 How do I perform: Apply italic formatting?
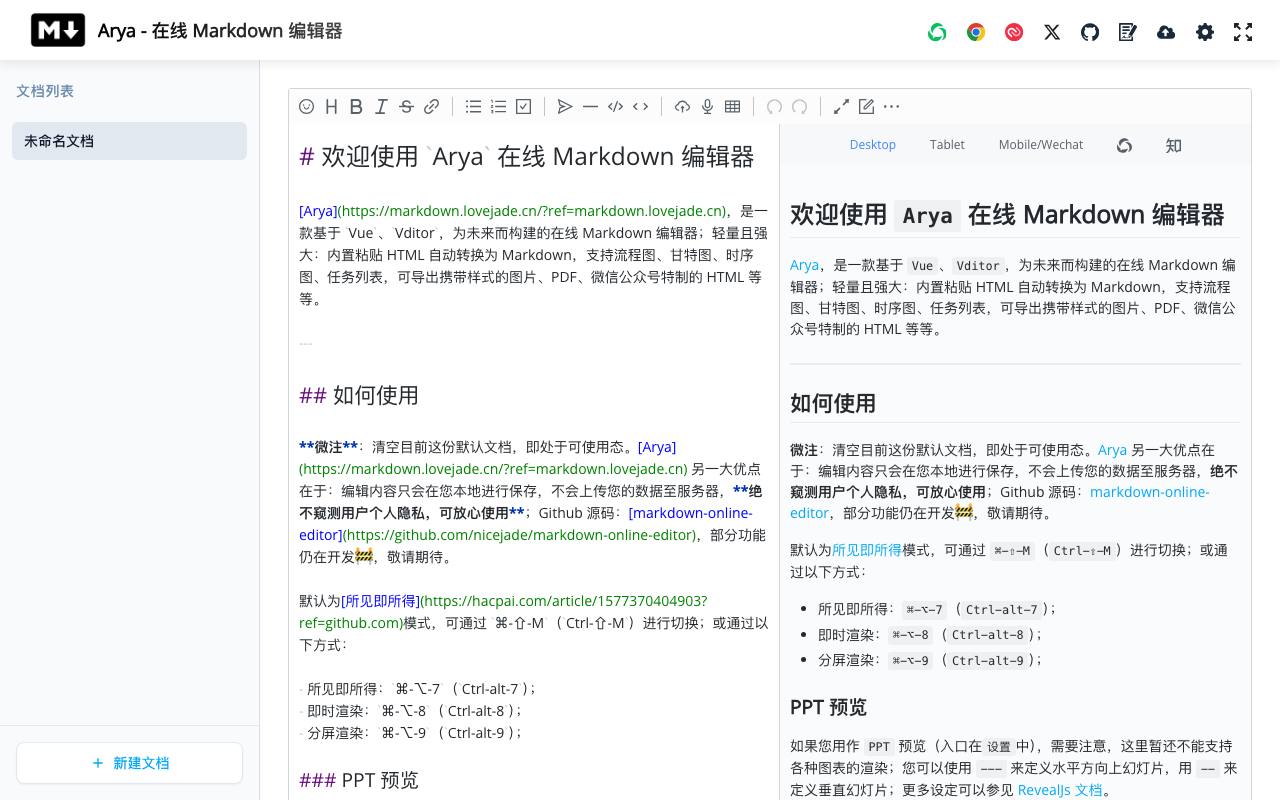tap(381, 106)
